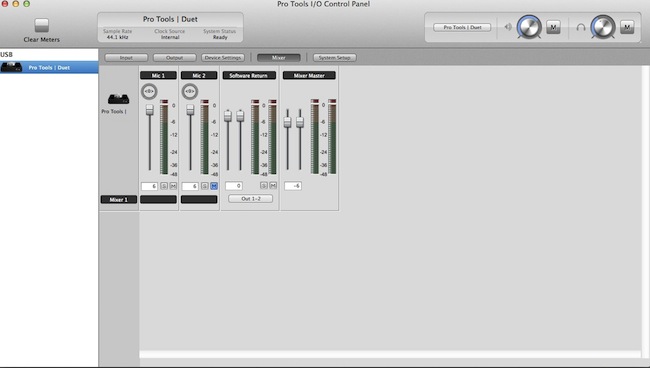Mute the Mic 1 channel

click(x=173, y=186)
